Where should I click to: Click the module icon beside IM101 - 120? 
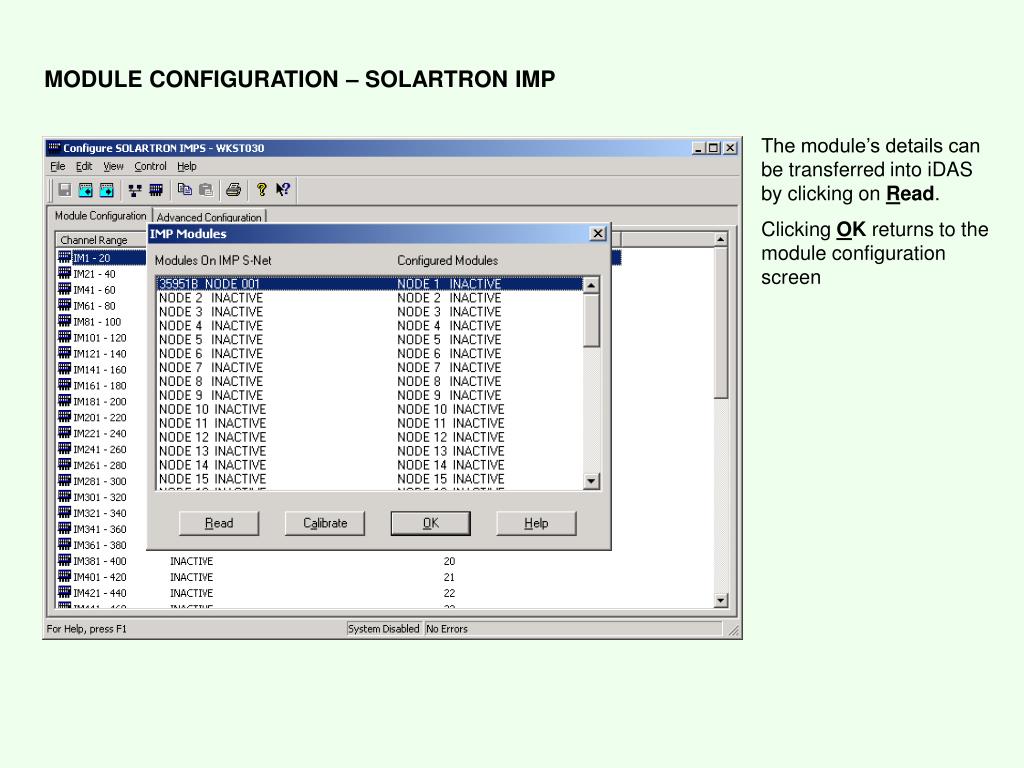(65, 337)
